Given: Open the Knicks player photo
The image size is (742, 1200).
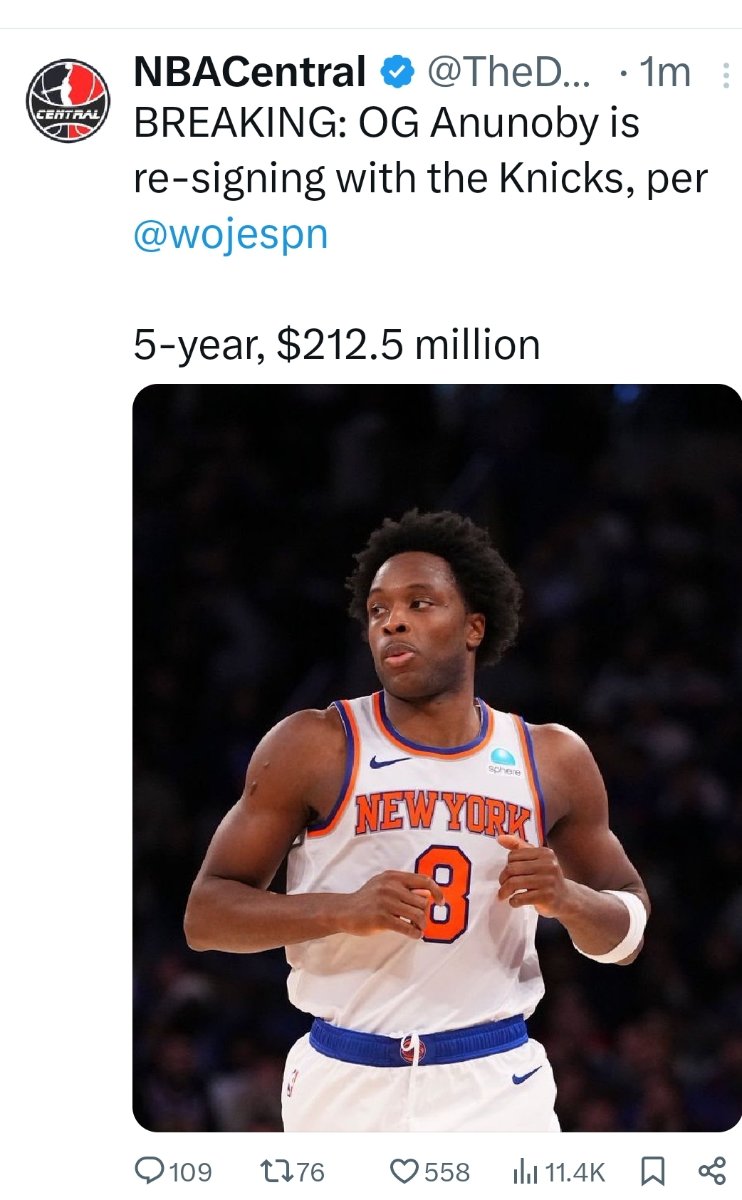Looking at the screenshot, I should [437, 758].
